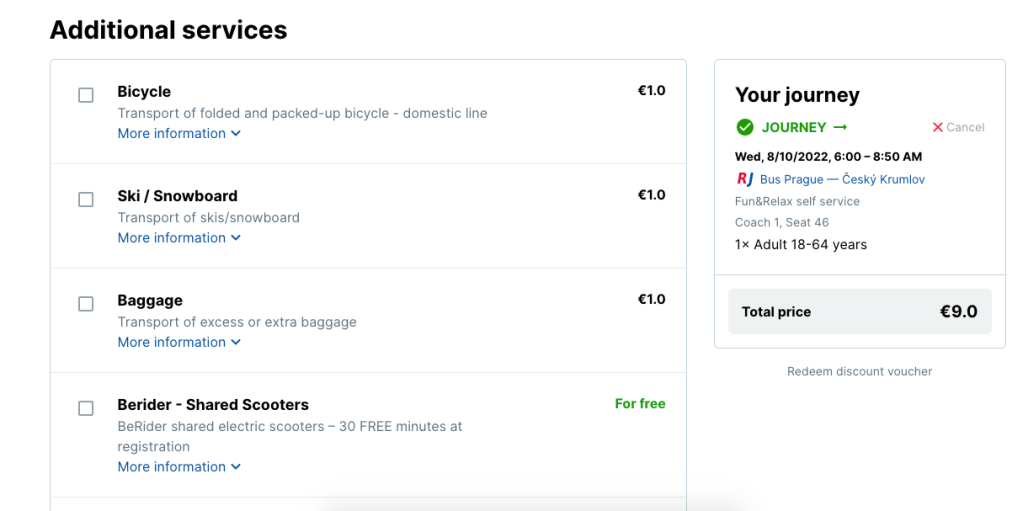Image resolution: width=1023 pixels, height=511 pixels.
Task: Click the green journey checkmark icon
Action: (745, 127)
